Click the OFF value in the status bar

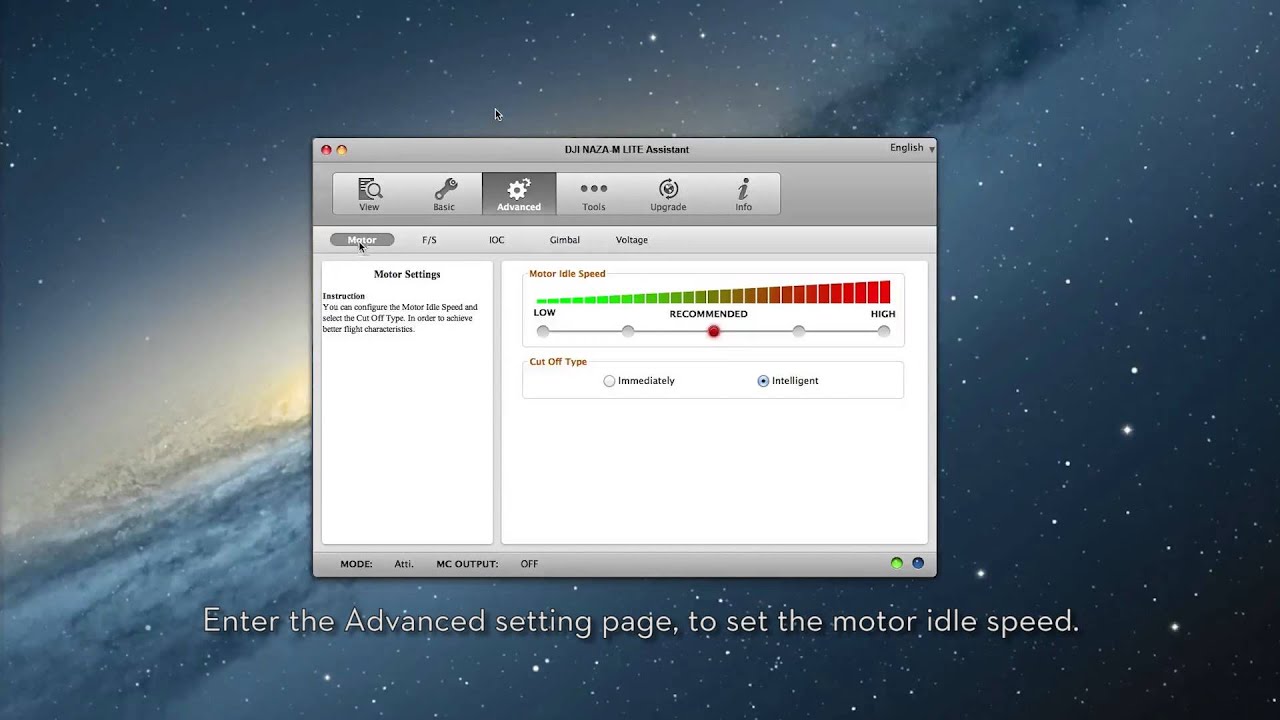[x=529, y=564]
